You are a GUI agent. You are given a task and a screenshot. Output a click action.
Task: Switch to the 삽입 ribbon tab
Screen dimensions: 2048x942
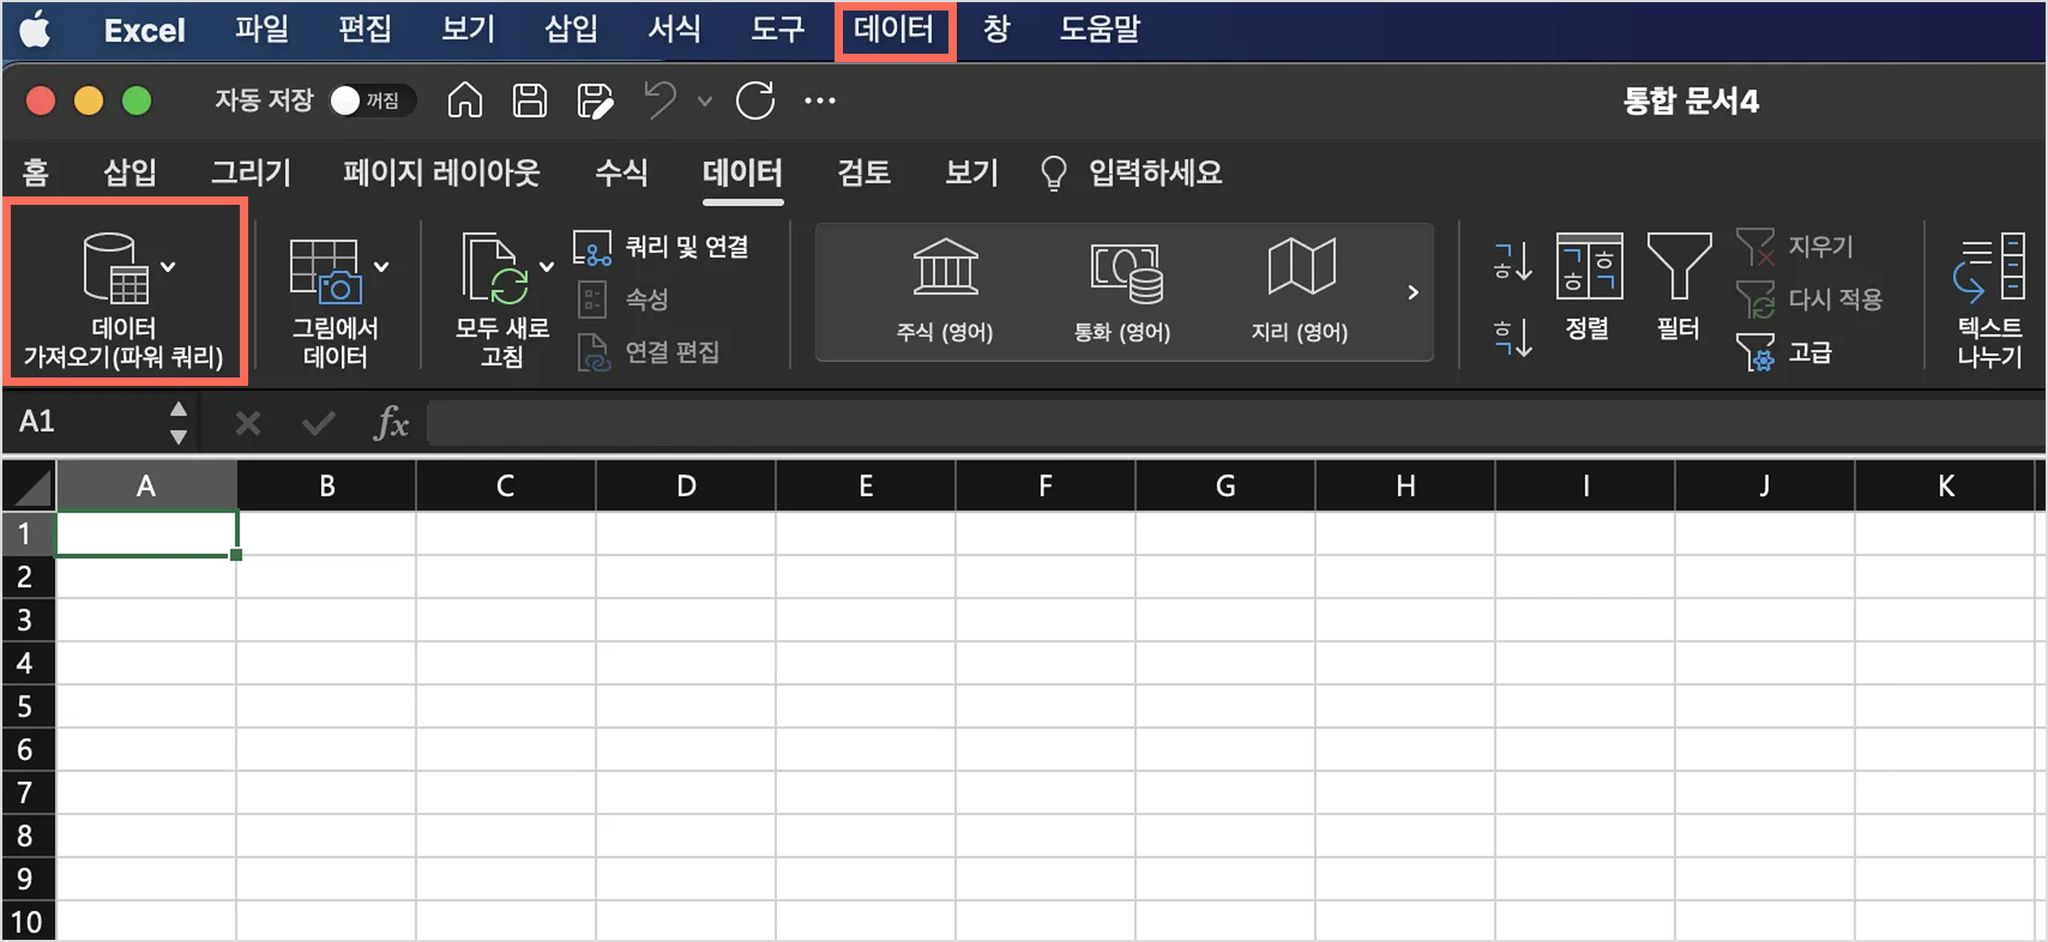click(130, 173)
